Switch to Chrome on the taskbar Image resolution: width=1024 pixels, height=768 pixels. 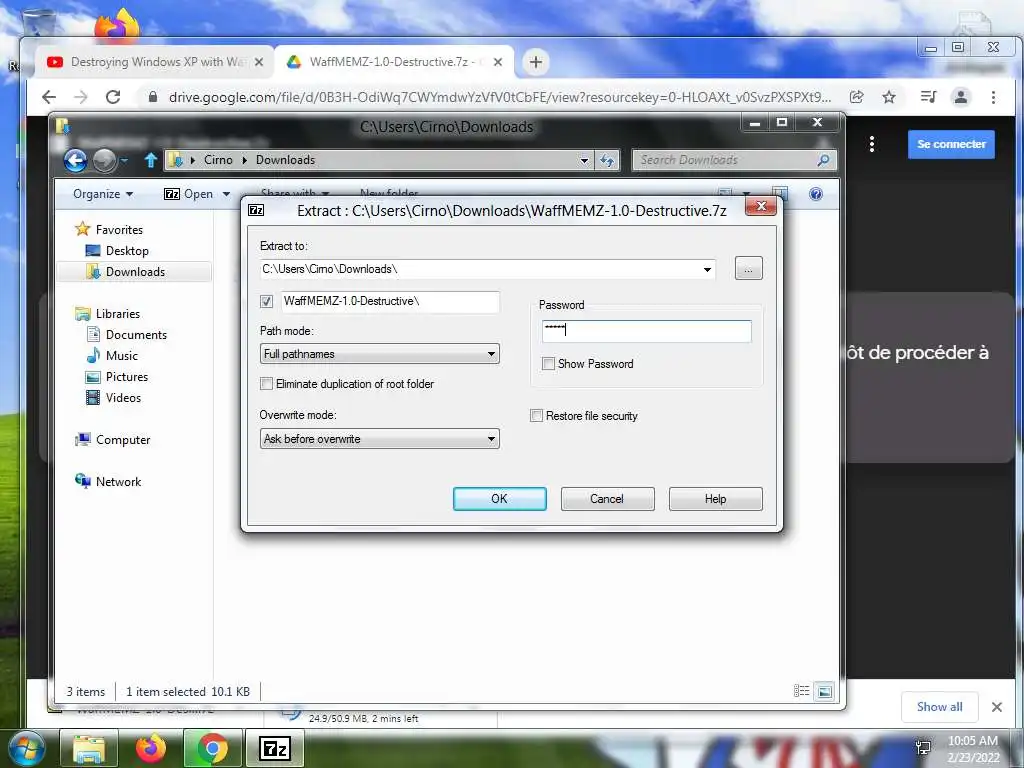[x=212, y=749]
